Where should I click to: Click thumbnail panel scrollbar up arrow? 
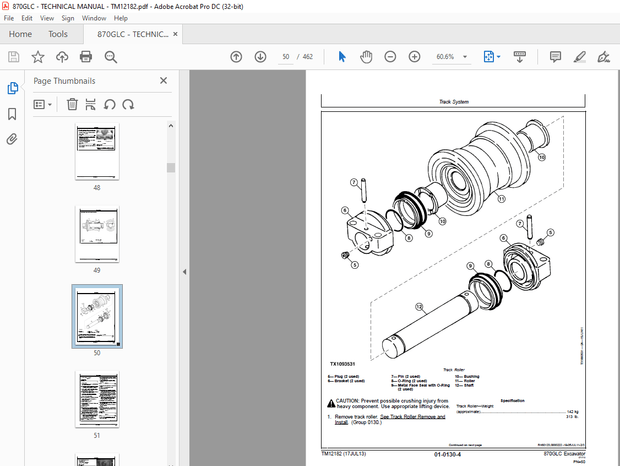click(171, 126)
